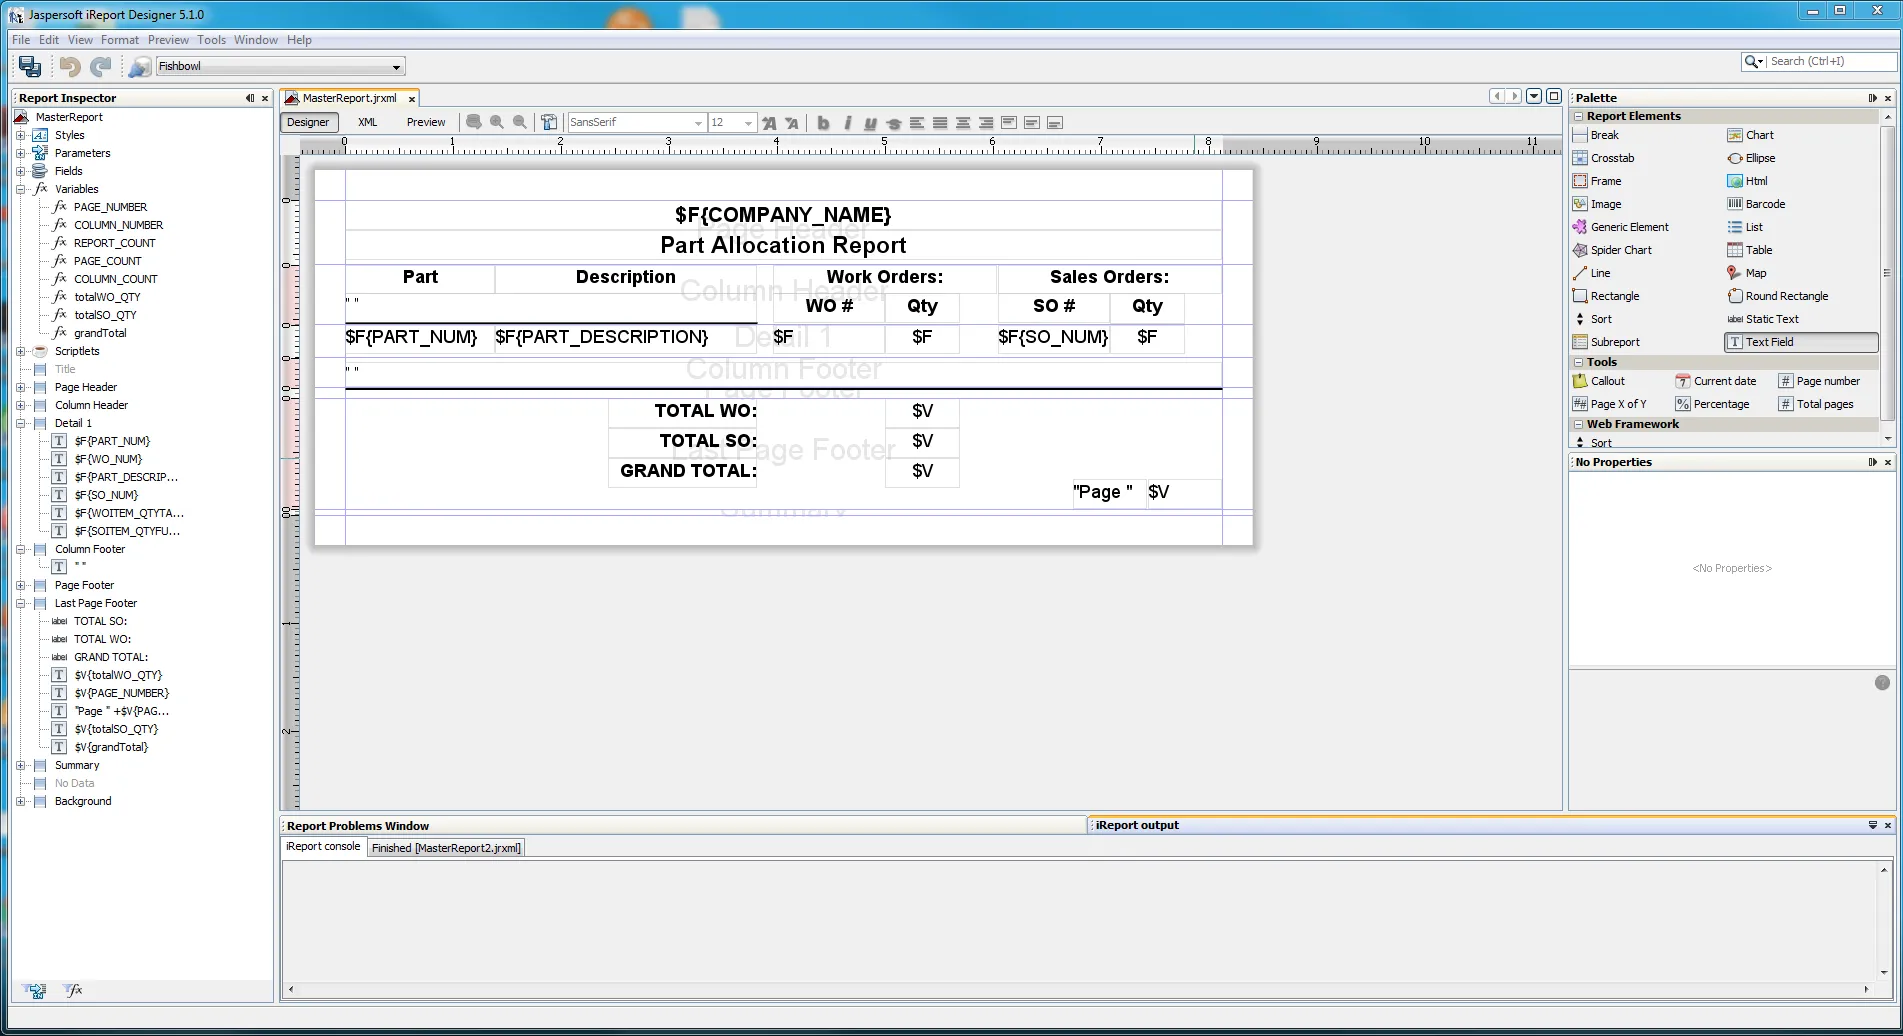The width and height of the screenshot is (1903, 1036).
Task: Switch to the XML view
Action: 368,122
